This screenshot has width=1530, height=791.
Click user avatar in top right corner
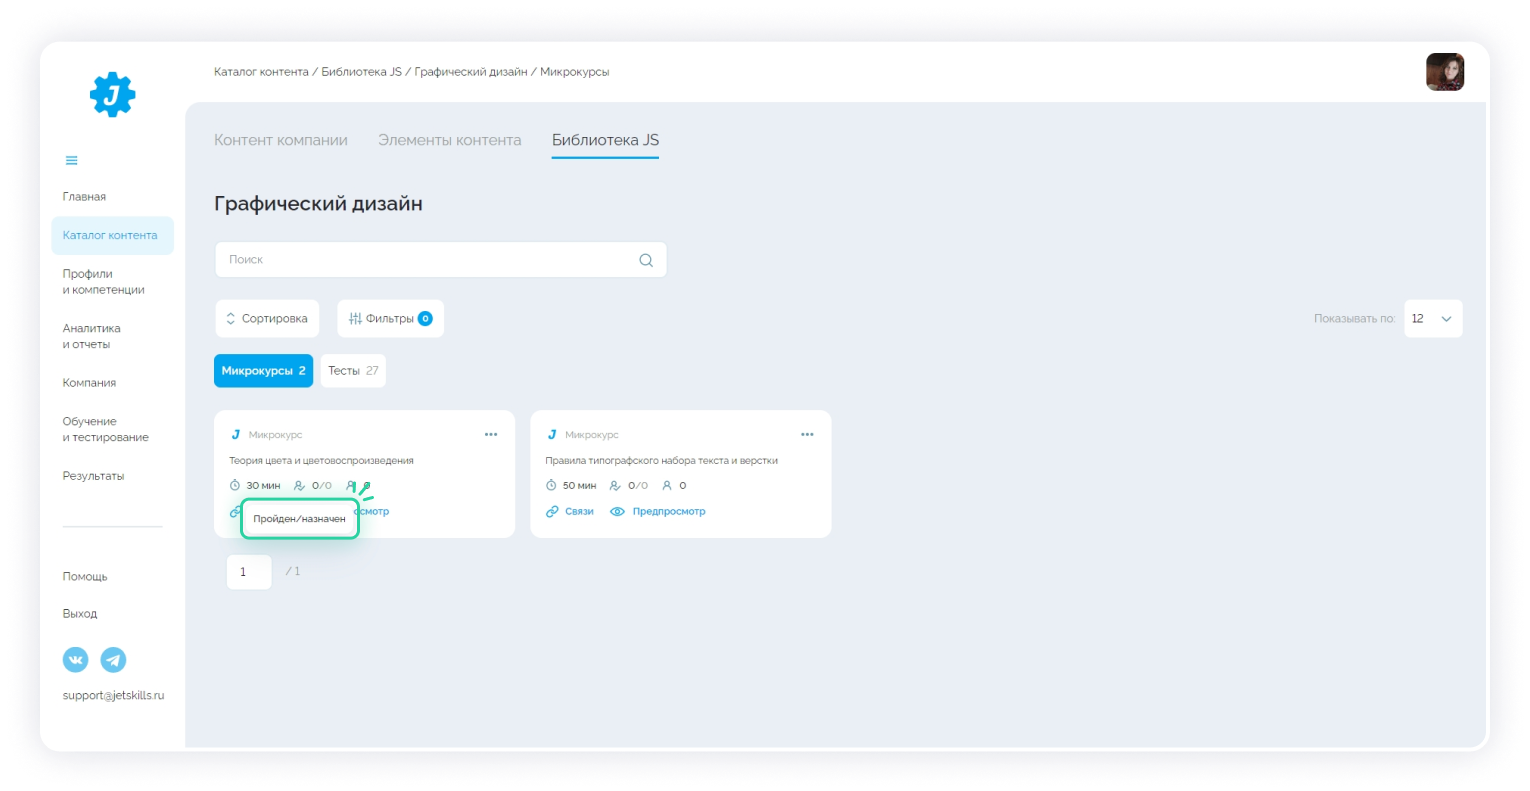tap(1444, 72)
